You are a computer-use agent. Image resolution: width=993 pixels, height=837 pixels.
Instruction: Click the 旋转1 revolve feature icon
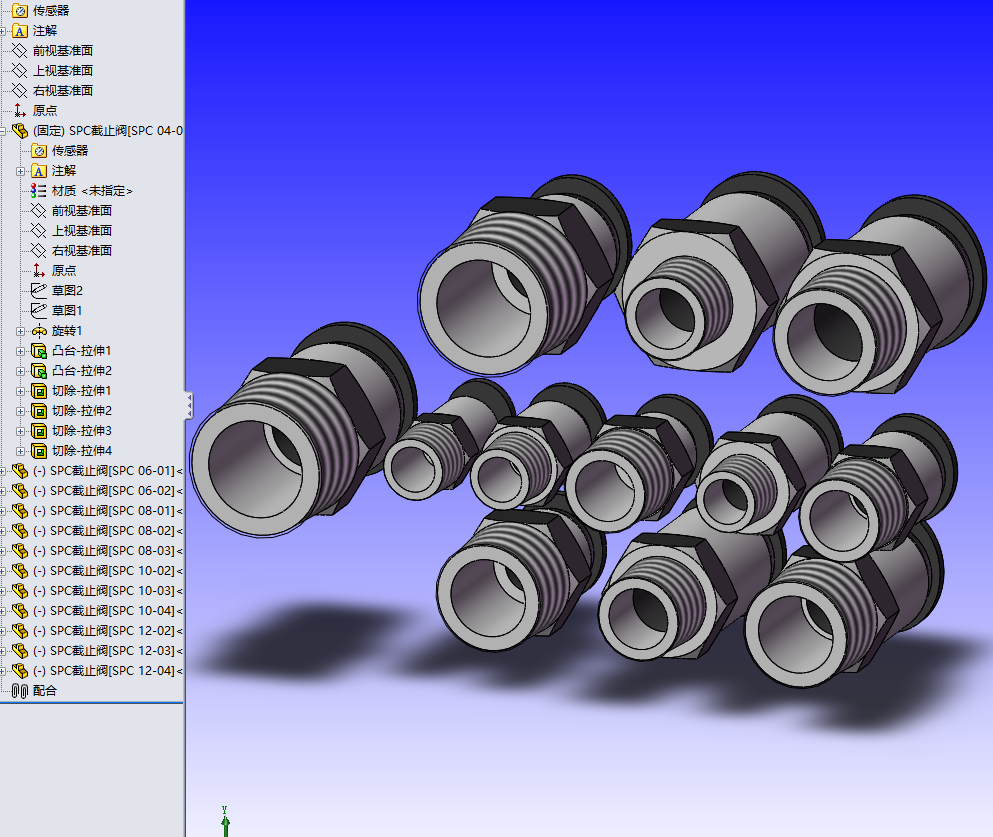click(x=39, y=331)
